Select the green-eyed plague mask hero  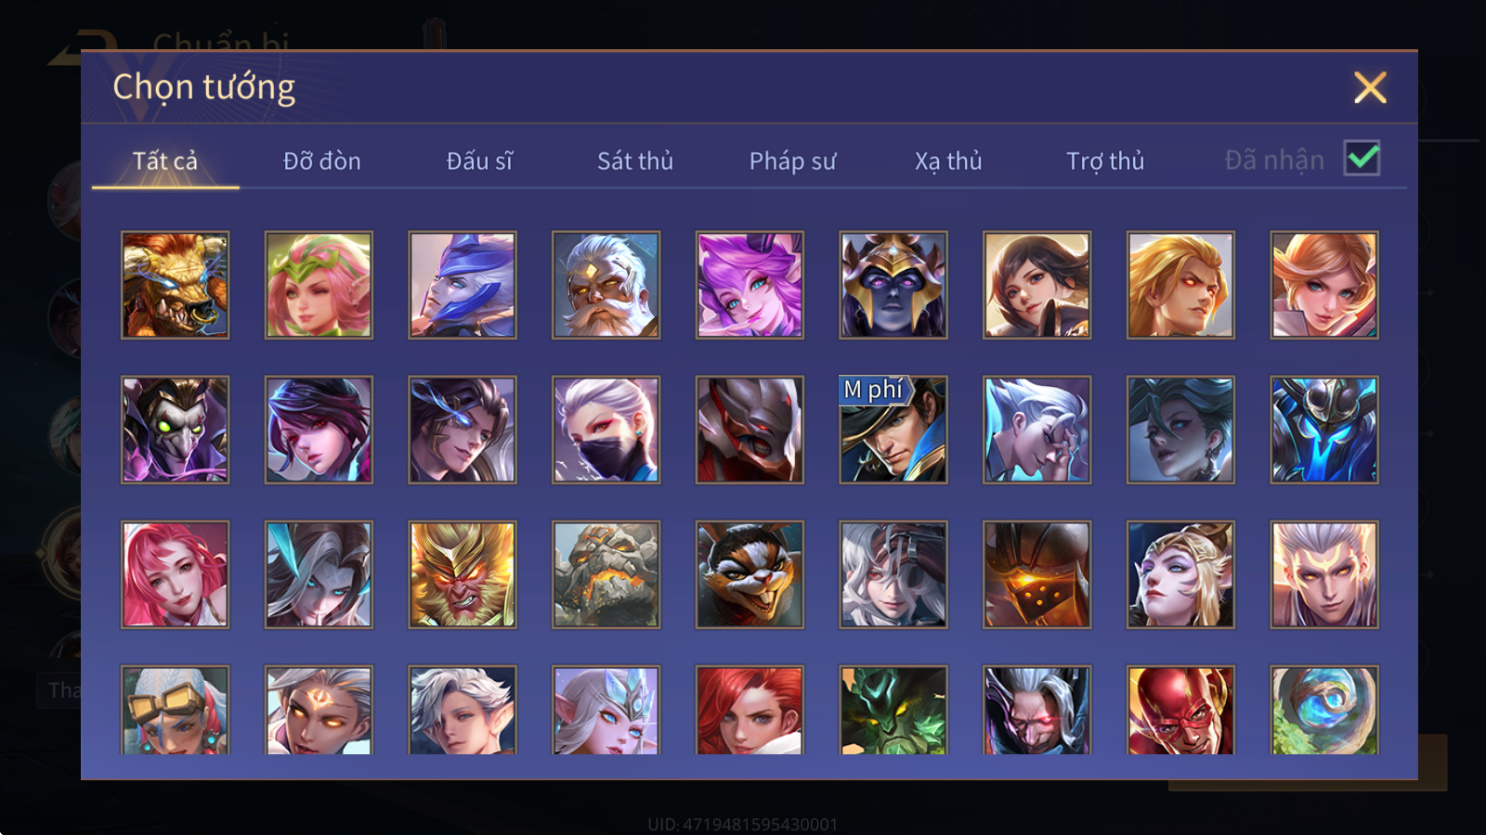click(175, 430)
